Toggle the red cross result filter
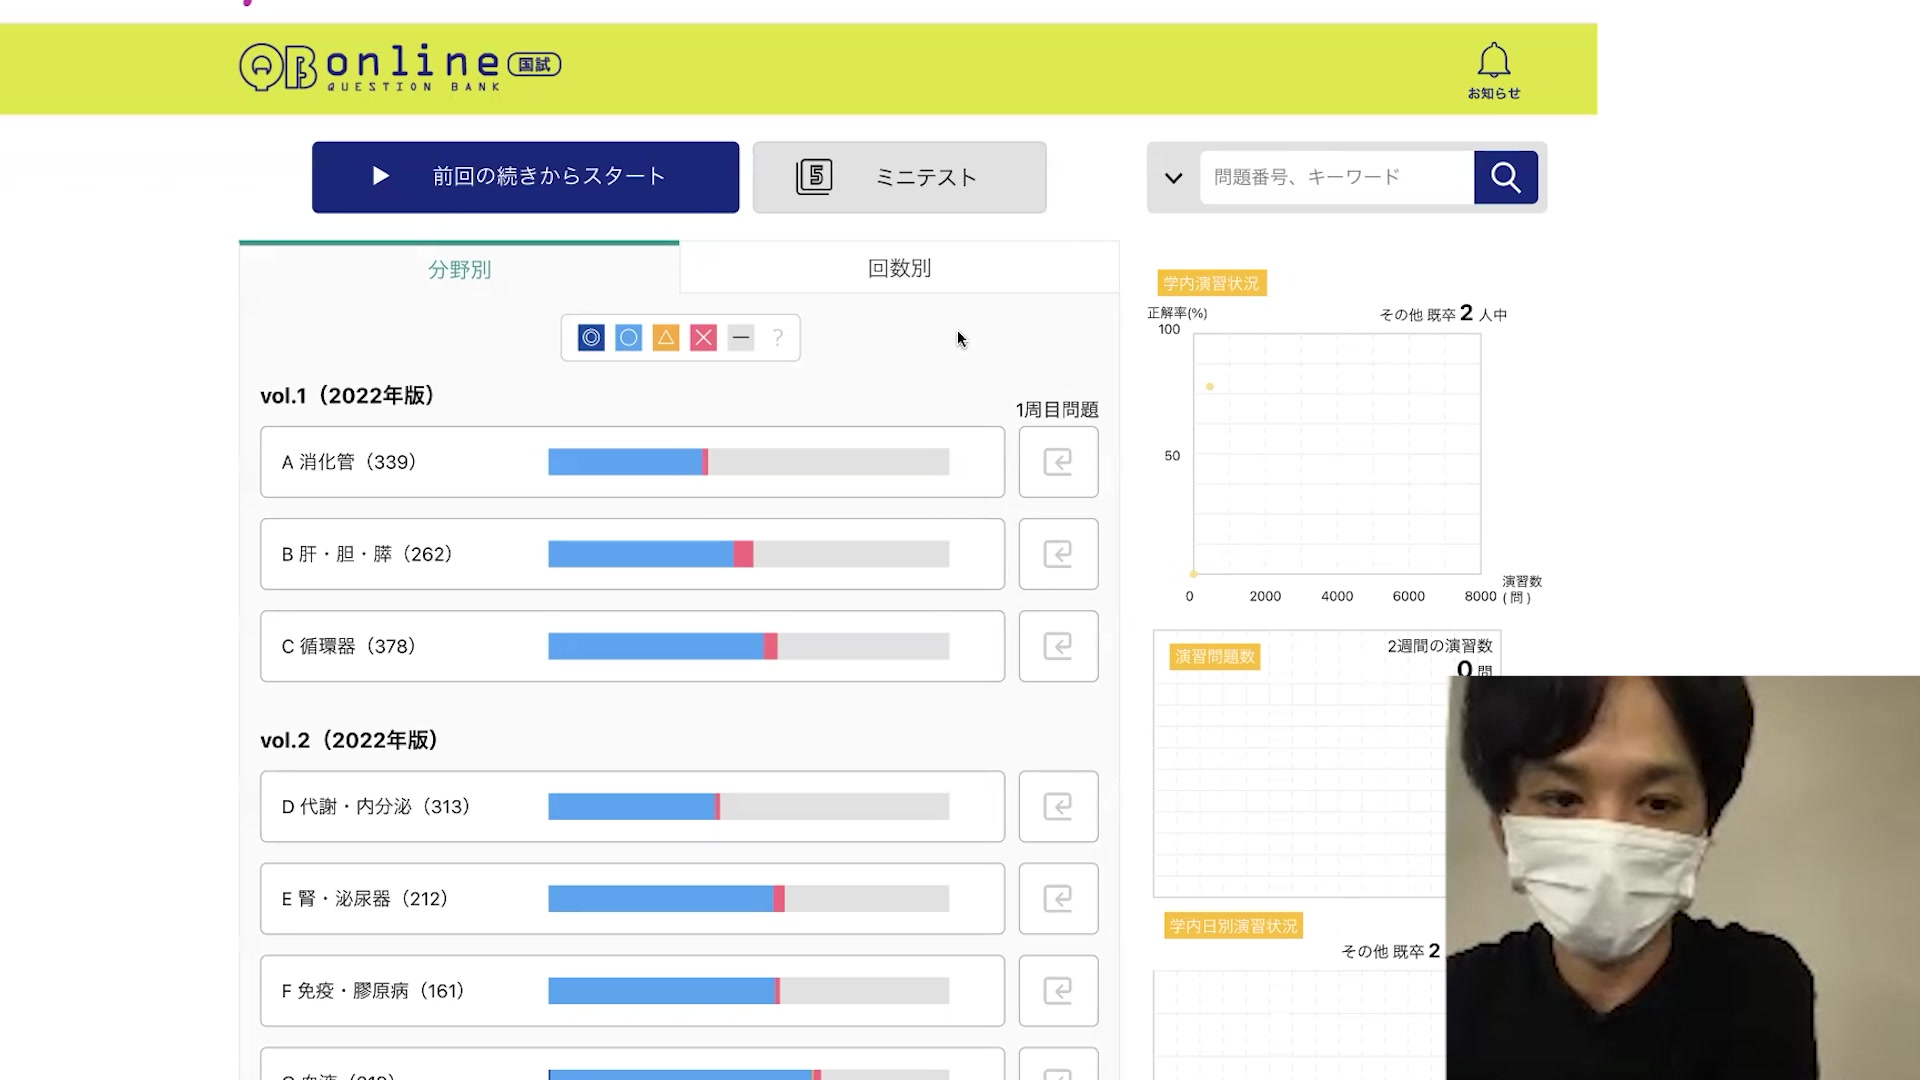Image resolution: width=1920 pixels, height=1080 pixels. pyautogui.click(x=703, y=338)
